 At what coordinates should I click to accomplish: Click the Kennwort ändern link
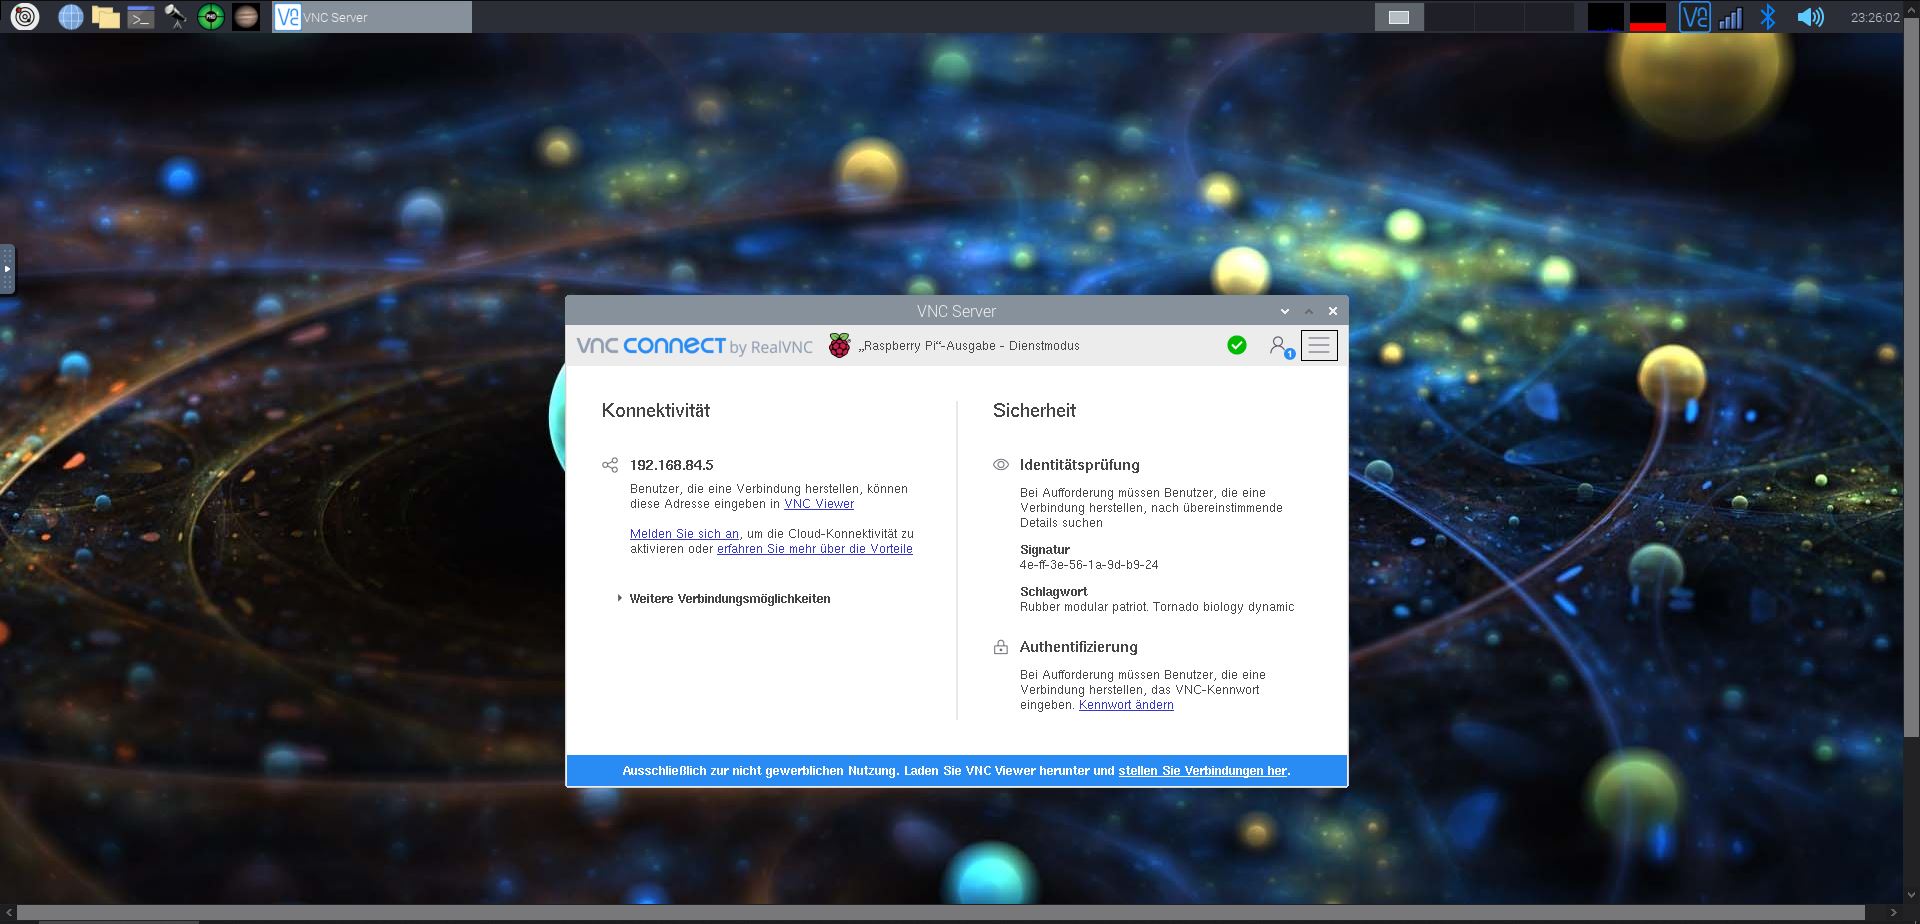point(1126,705)
